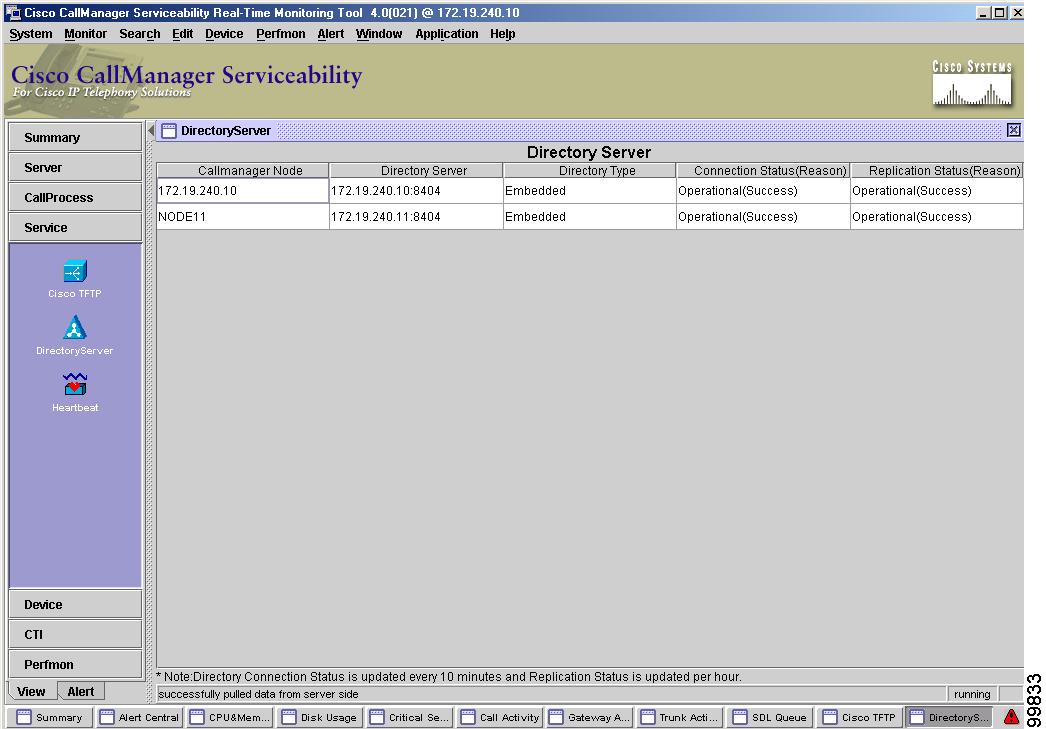Screen dimensions: 1046x729
Task: Click the red alert triangle icon
Action: pos(1011,717)
